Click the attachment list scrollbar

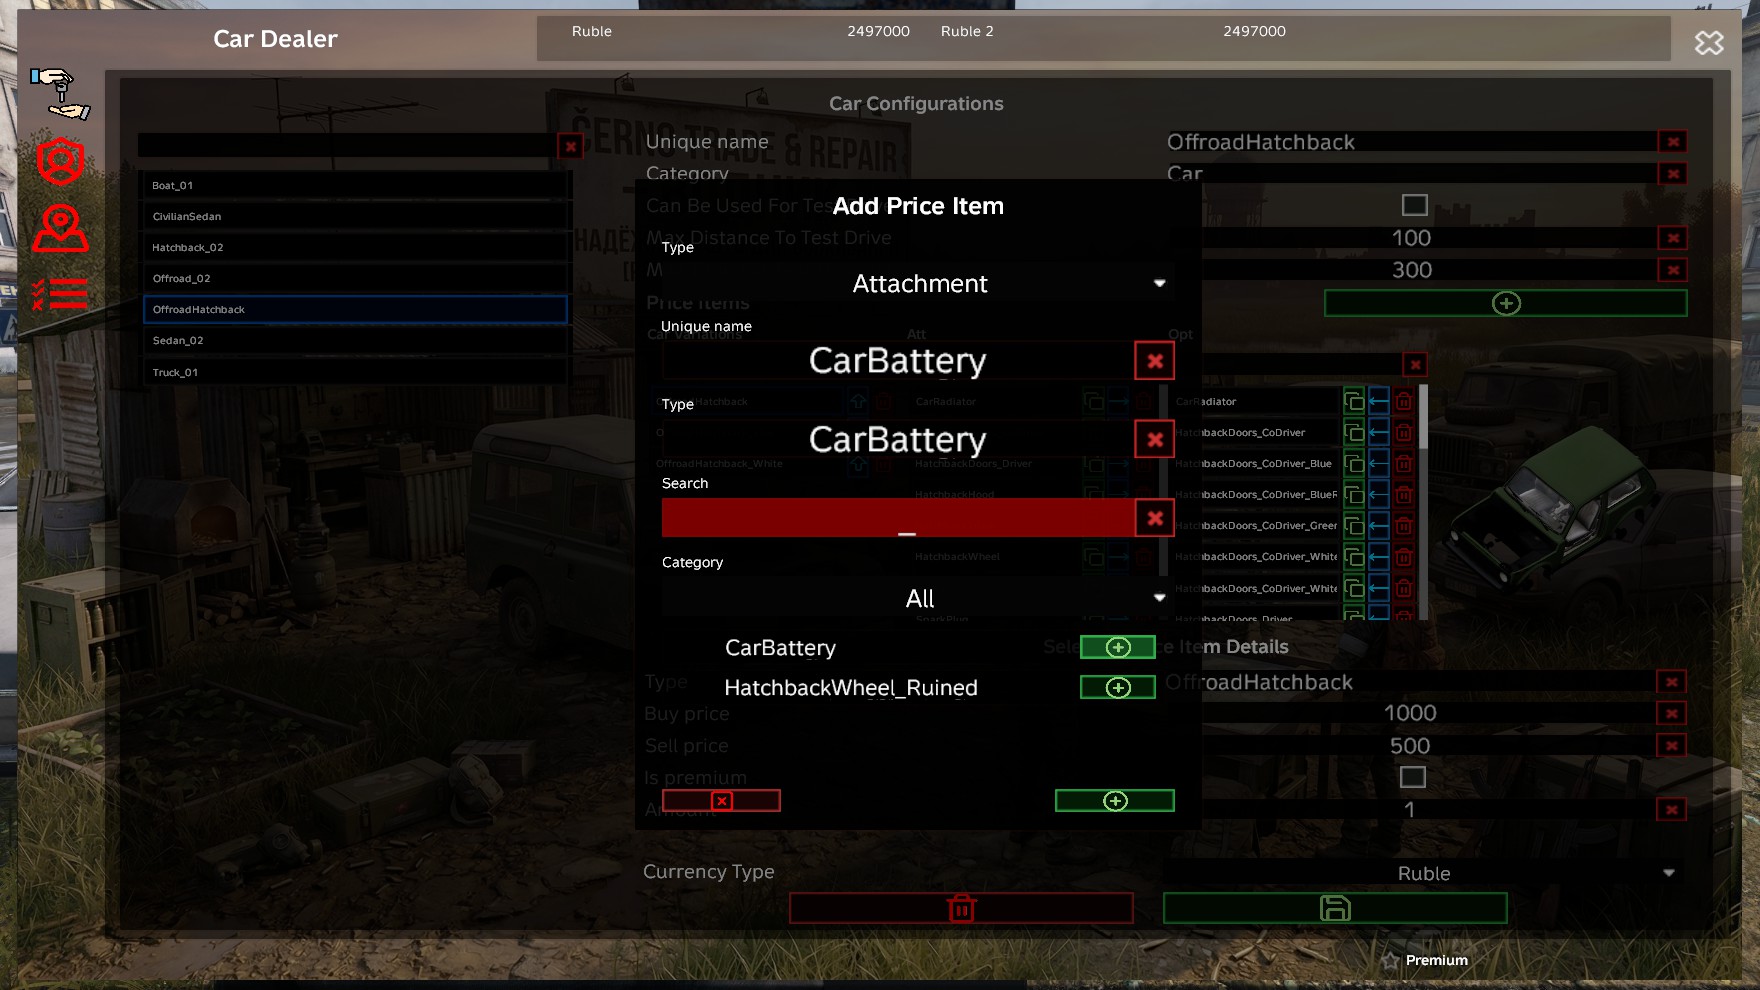(x=1423, y=500)
